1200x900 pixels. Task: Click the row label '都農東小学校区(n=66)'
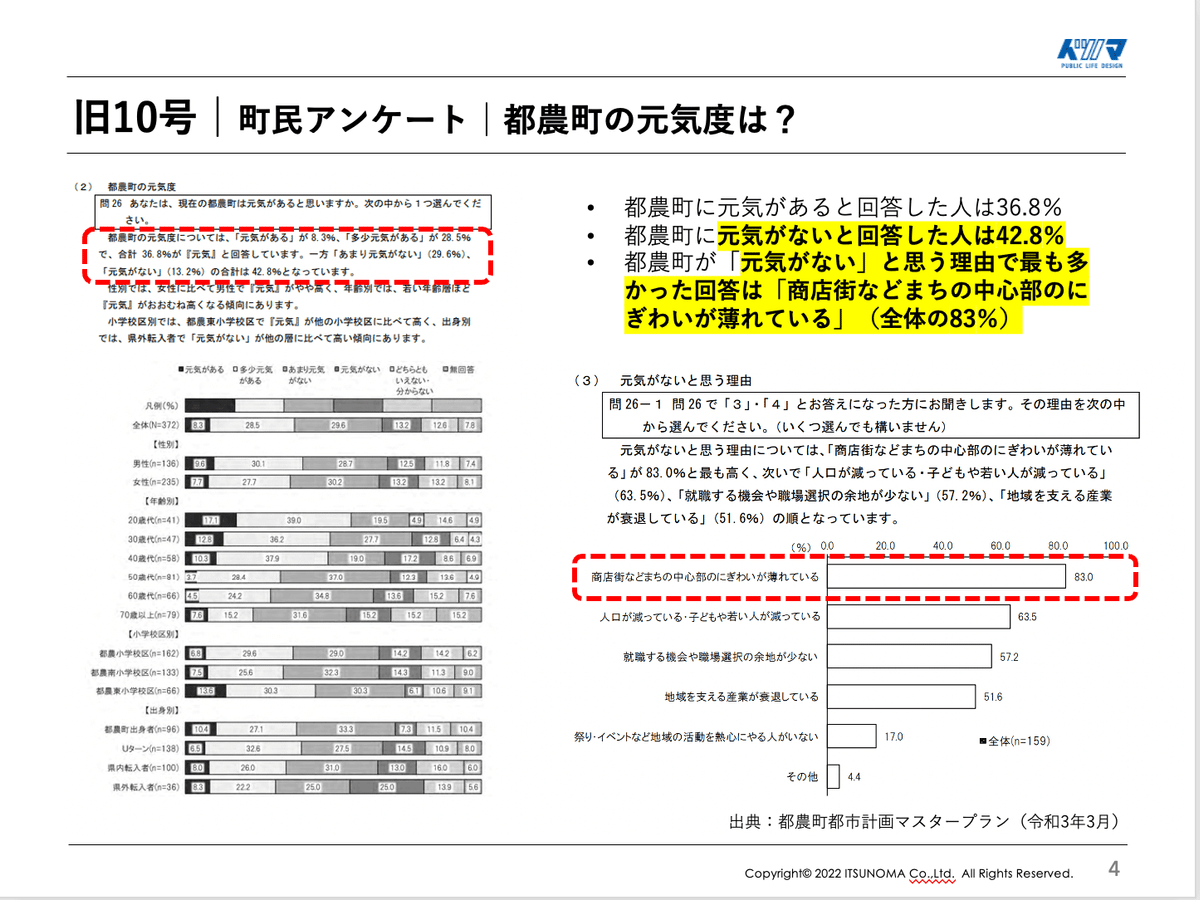point(138,691)
